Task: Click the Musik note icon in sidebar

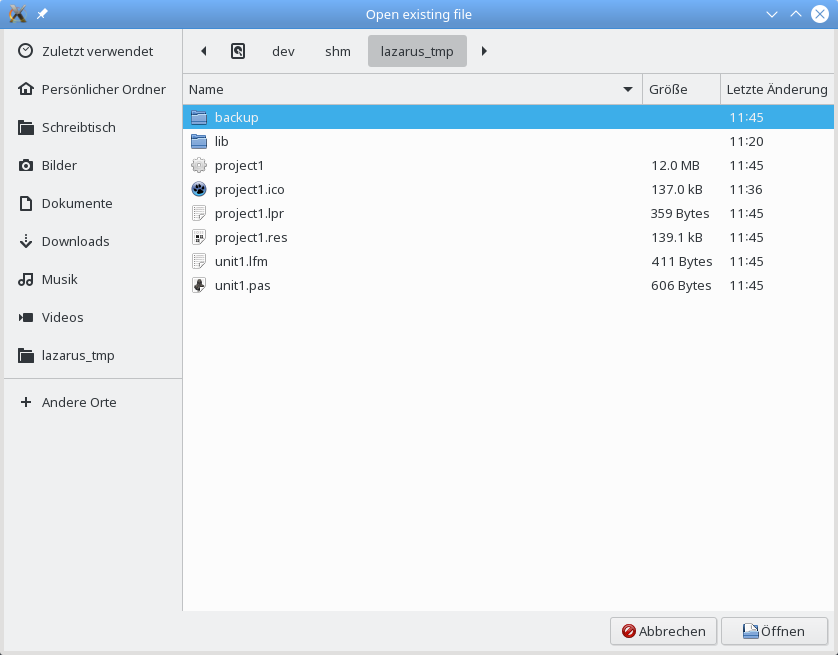Action: point(26,279)
